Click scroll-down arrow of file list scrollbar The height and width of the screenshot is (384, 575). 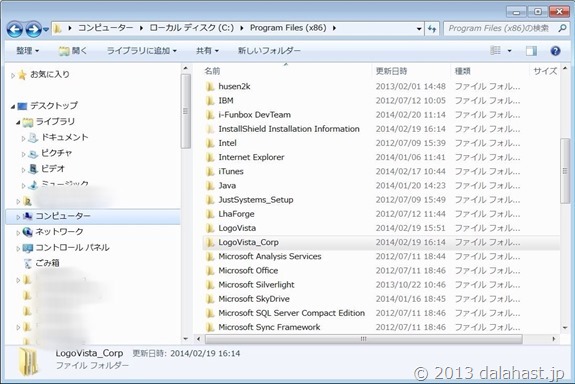click(x=565, y=328)
